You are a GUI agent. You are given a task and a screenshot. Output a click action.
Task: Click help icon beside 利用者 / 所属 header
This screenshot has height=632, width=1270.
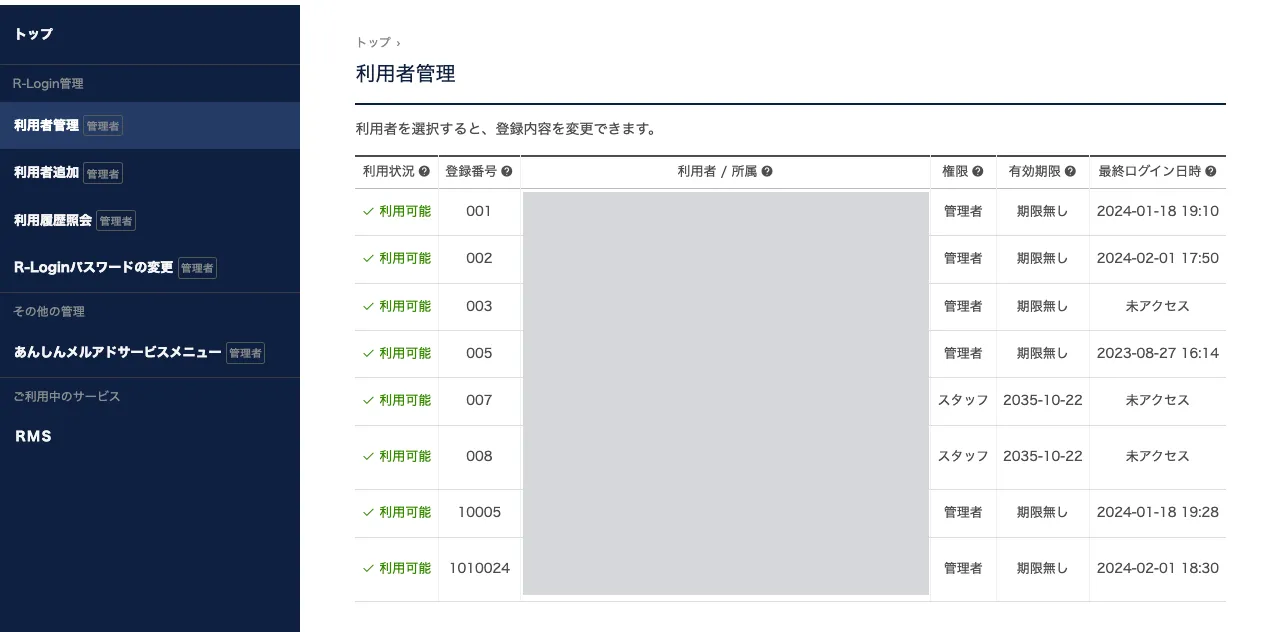767,172
